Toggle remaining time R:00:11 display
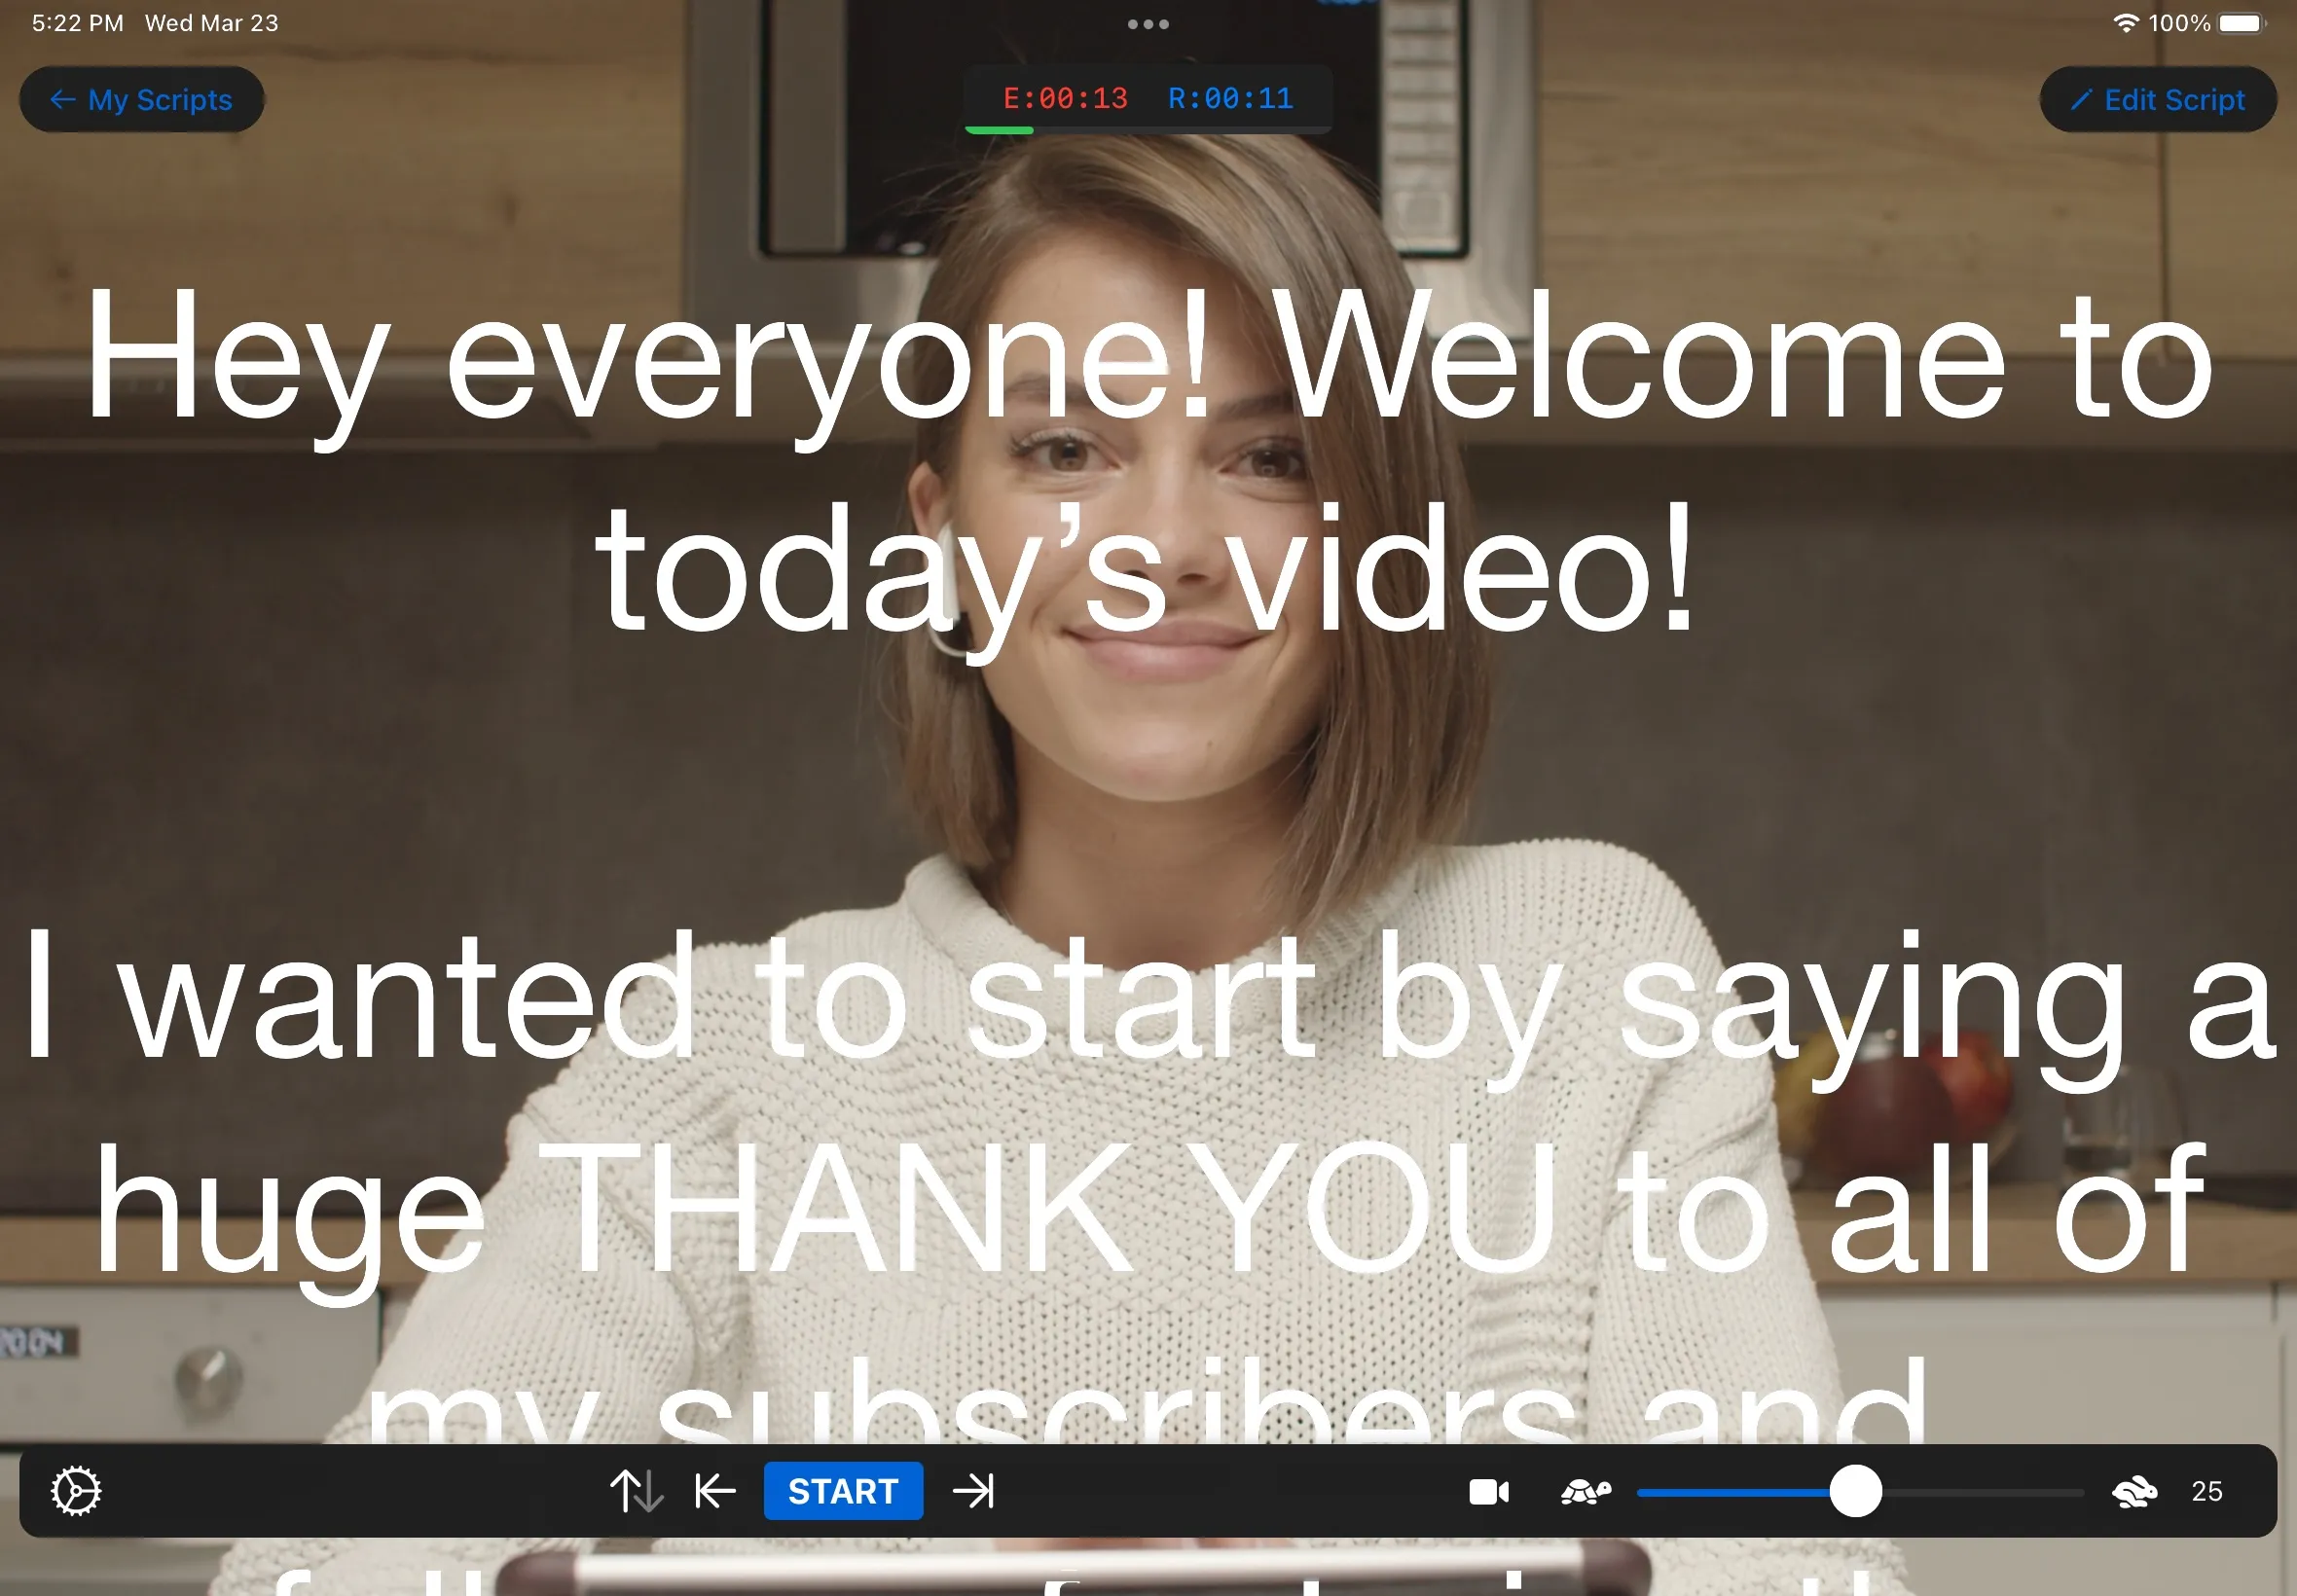2297x1596 pixels. coord(1230,99)
